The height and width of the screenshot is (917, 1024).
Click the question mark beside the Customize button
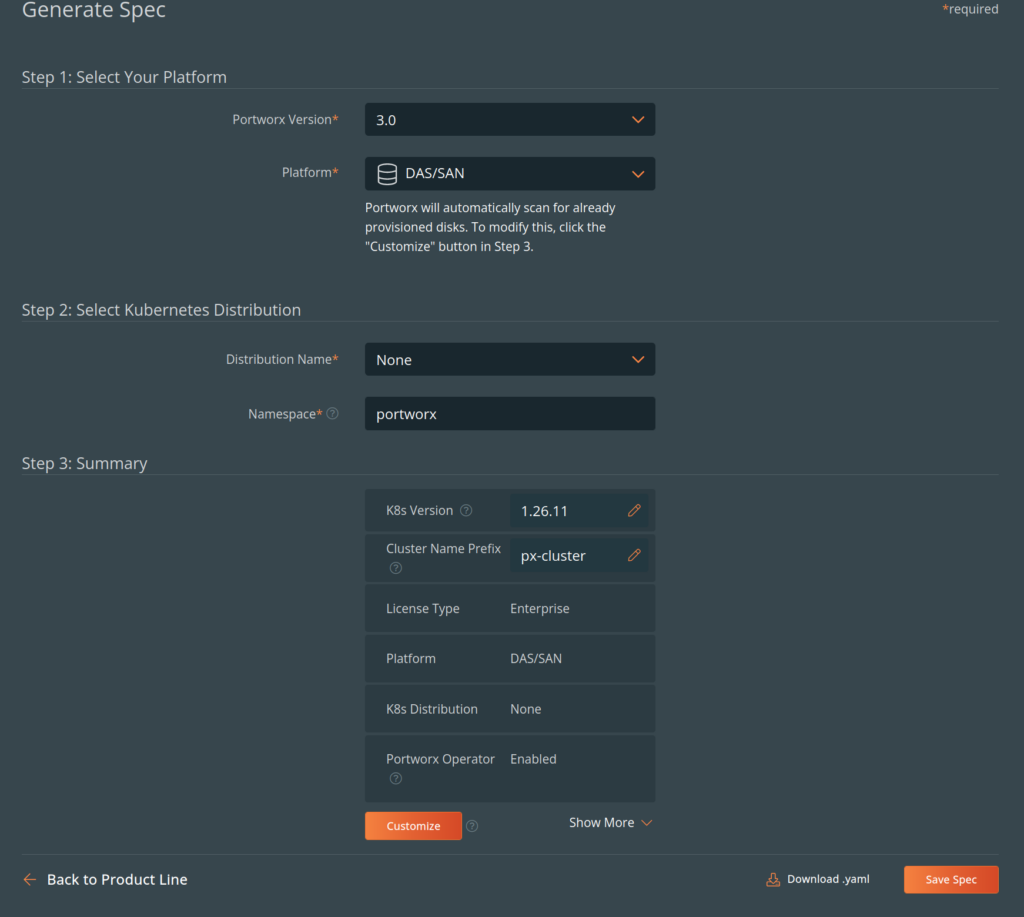[471, 826]
